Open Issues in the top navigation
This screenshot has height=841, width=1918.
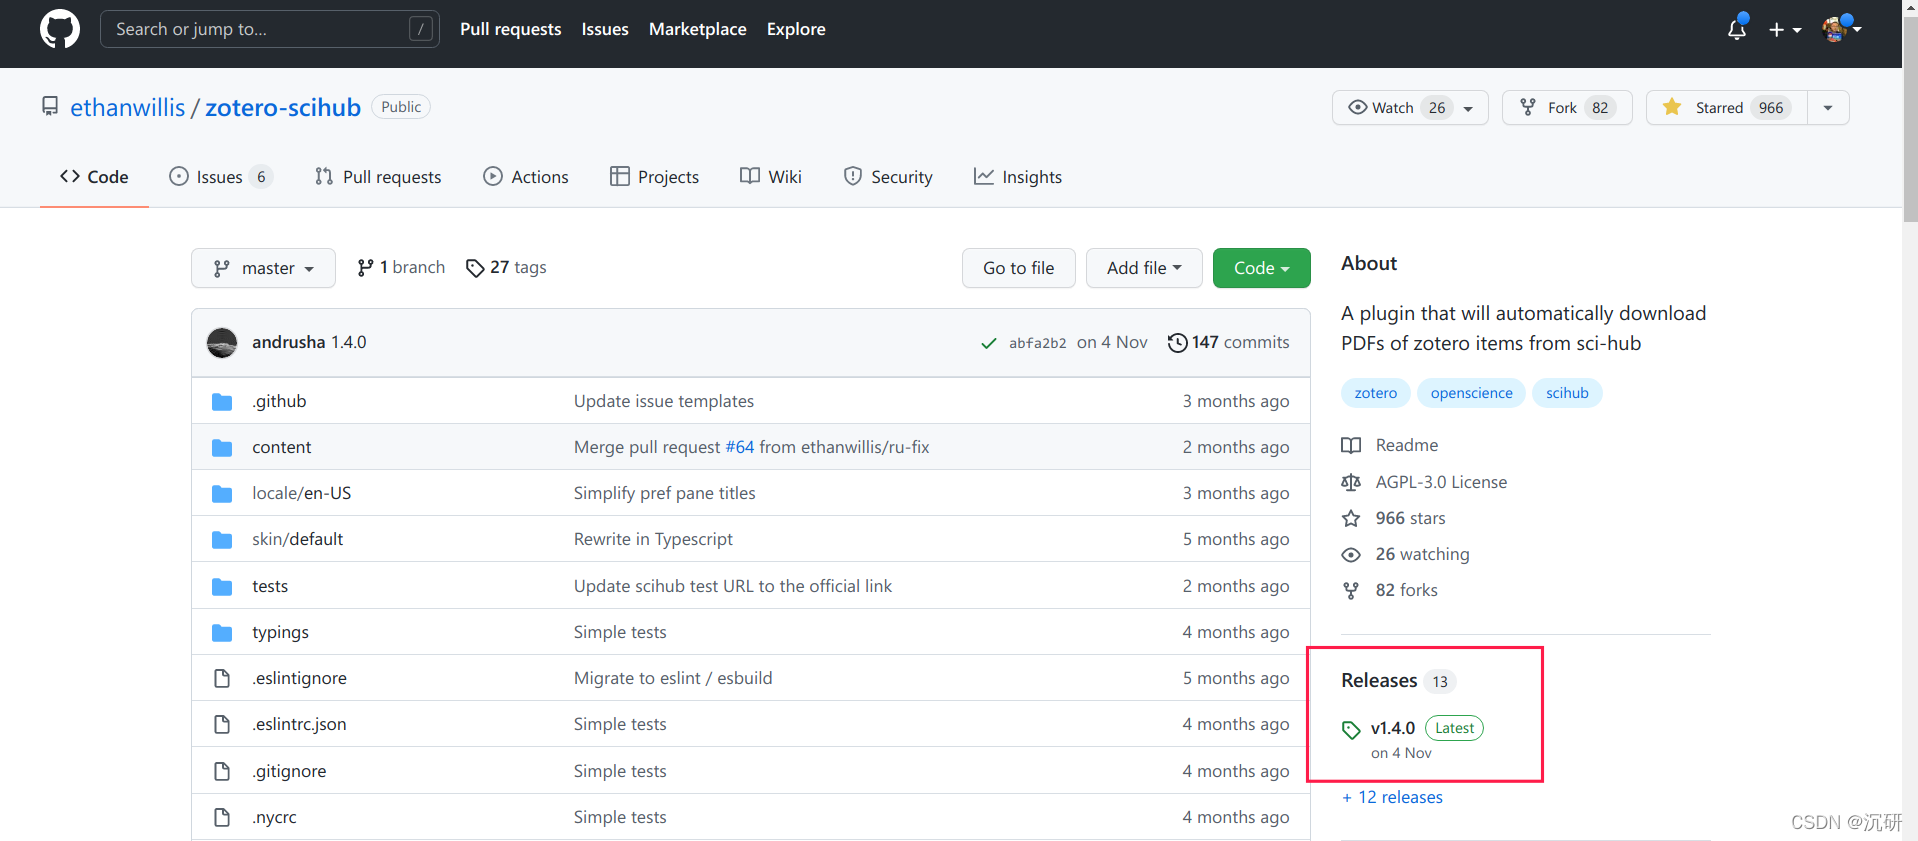(x=605, y=29)
